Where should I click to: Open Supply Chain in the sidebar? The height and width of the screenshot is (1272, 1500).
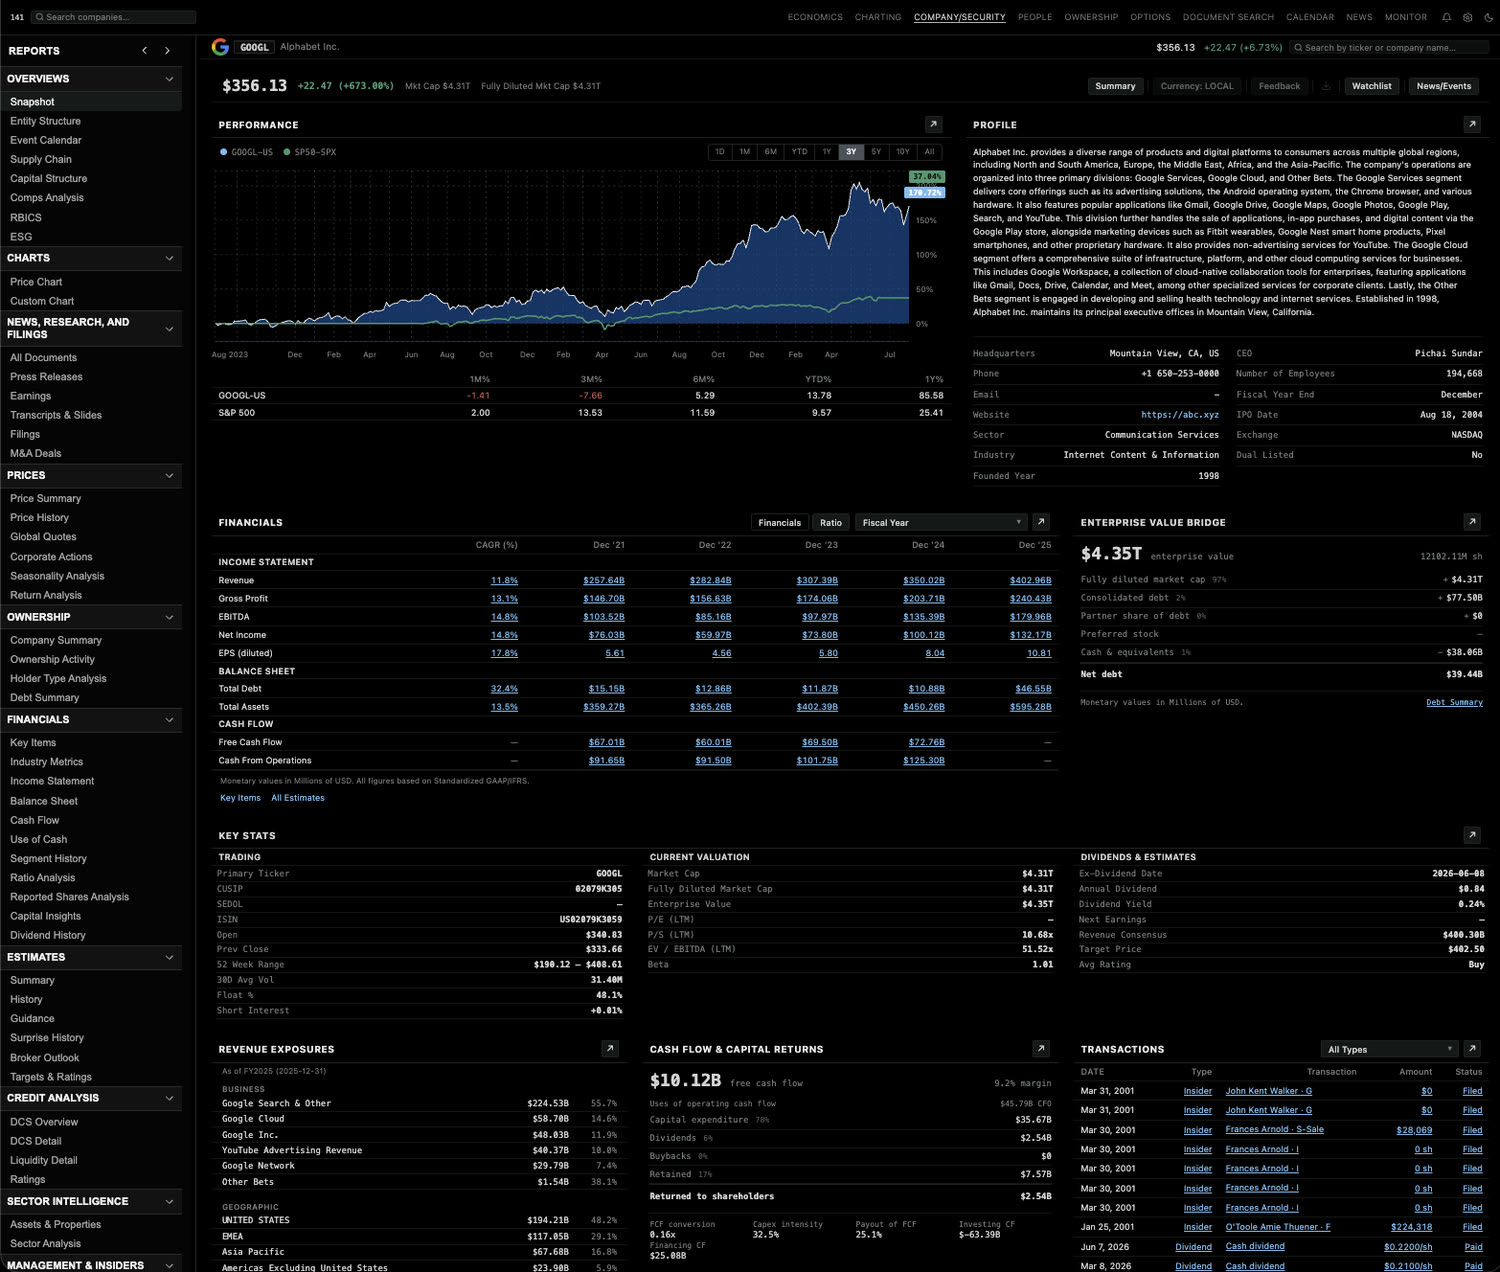pos(41,159)
